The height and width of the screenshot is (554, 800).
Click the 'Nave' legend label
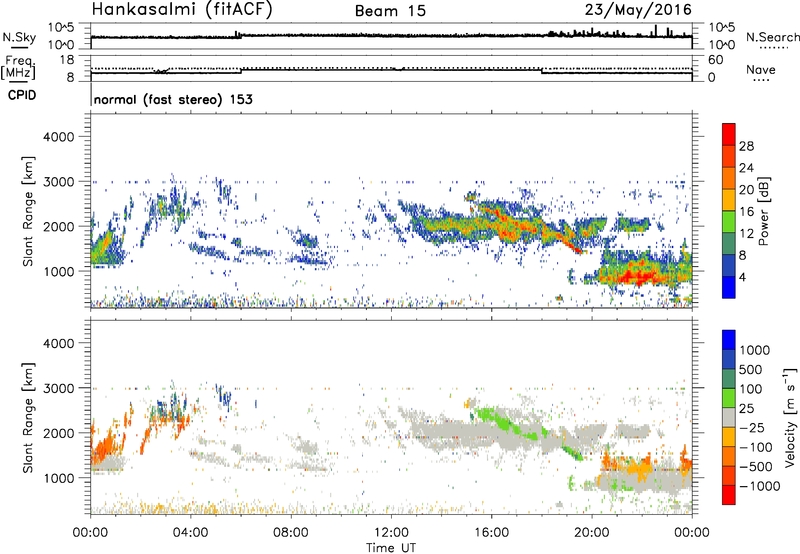pyautogui.click(x=761, y=70)
